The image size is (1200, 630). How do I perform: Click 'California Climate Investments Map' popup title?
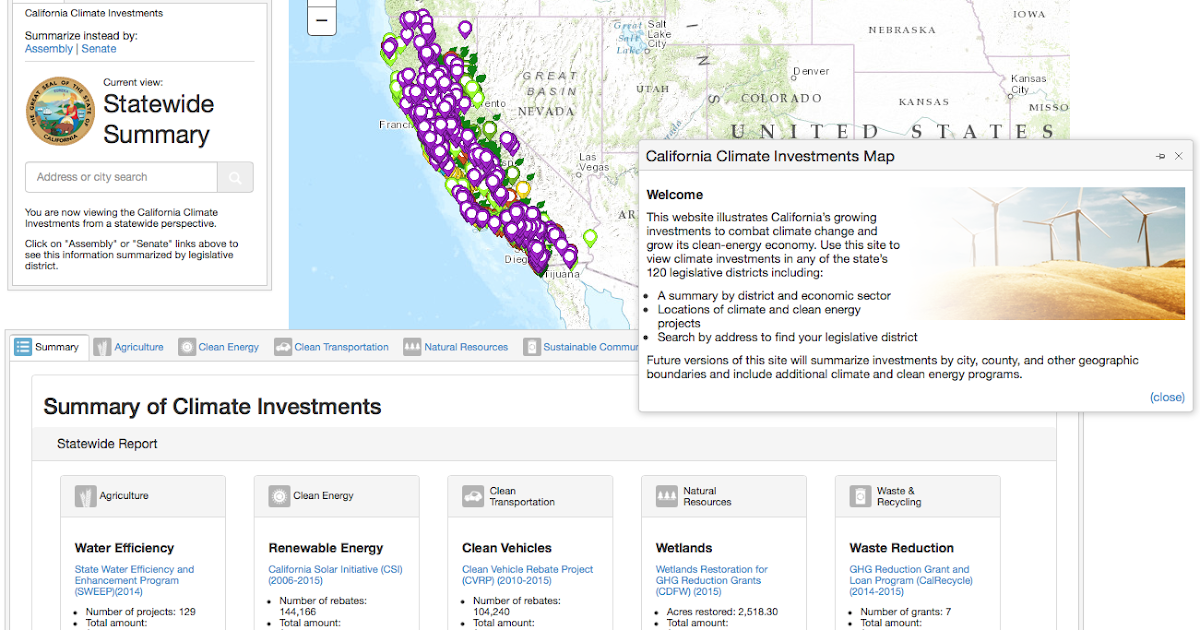pos(770,156)
